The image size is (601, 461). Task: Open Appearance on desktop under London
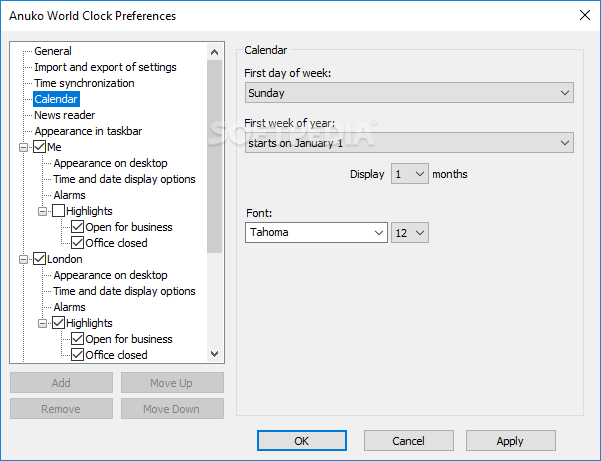tap(110, 275)
